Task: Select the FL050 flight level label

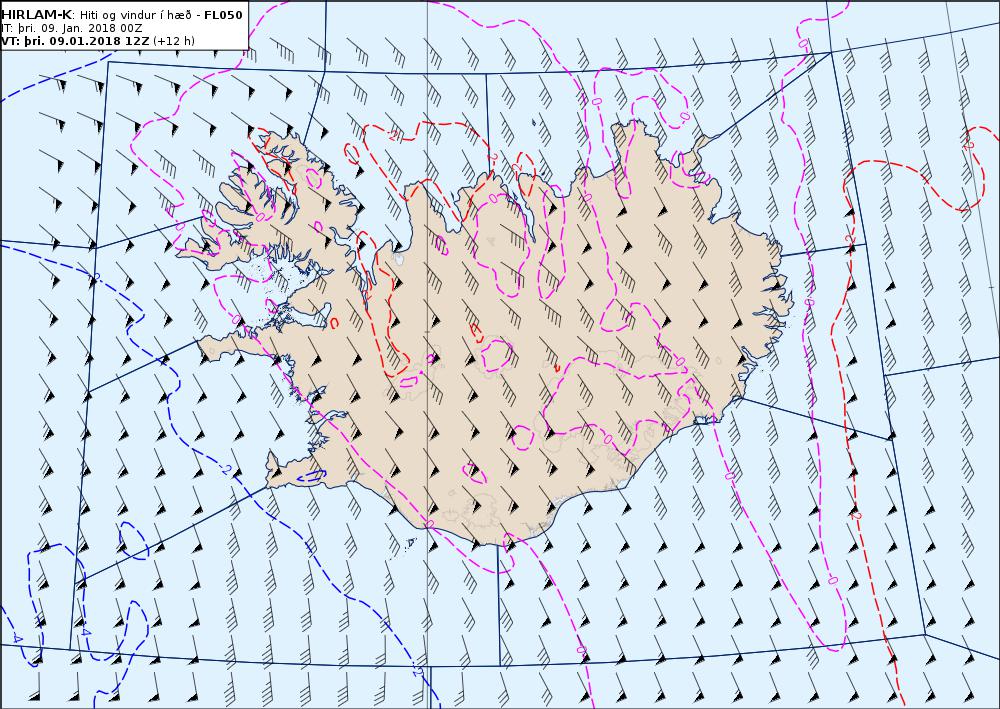Action: [223, 15]
